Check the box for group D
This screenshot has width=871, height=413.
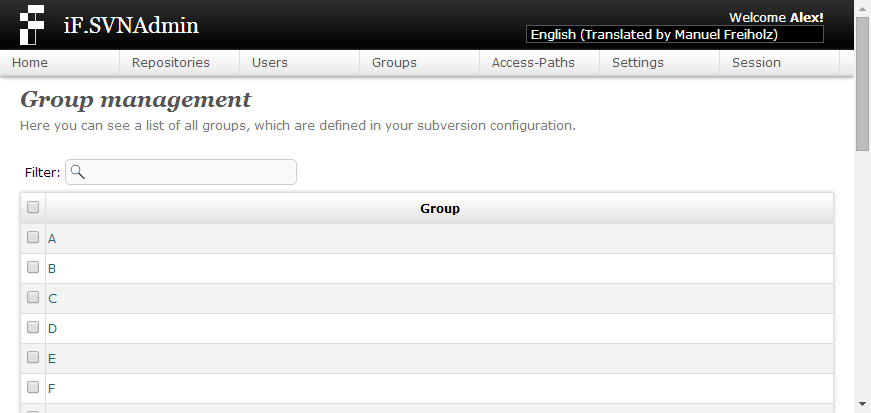[33, 327]
